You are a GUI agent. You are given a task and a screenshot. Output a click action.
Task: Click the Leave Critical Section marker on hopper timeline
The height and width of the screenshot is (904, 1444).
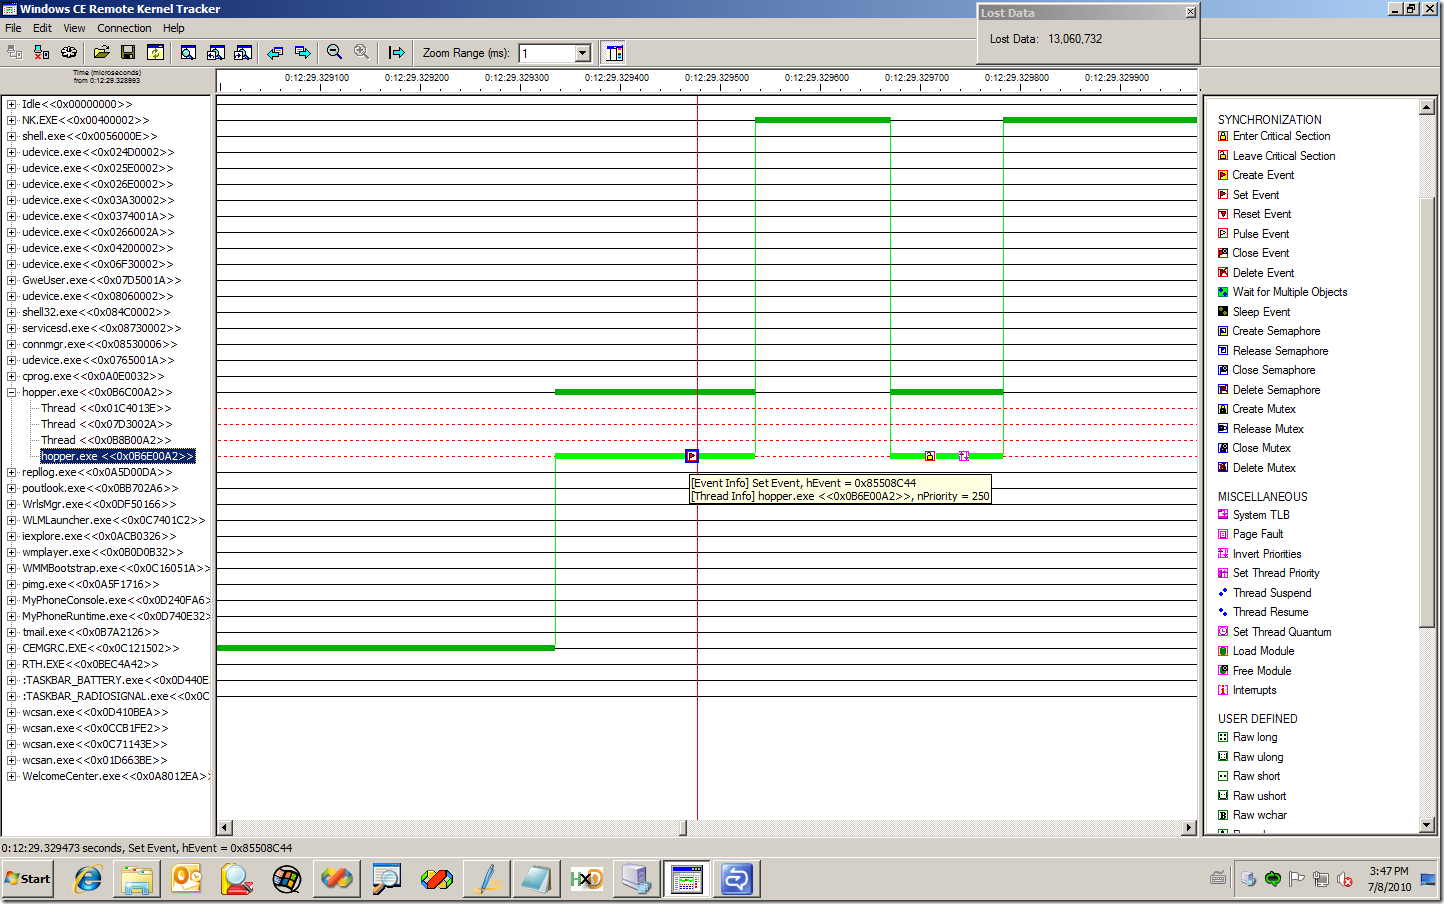[930, 456]
